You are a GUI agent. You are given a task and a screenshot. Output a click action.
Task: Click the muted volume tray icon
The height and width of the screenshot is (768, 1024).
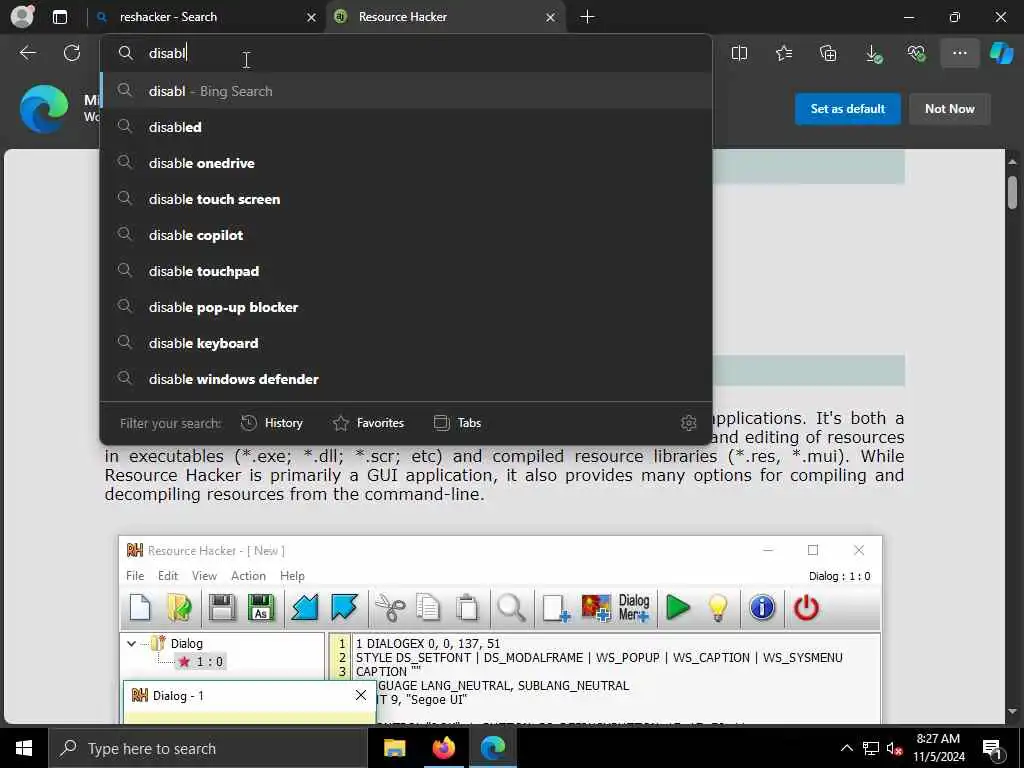pyautogui.click(x=895, y=748)
